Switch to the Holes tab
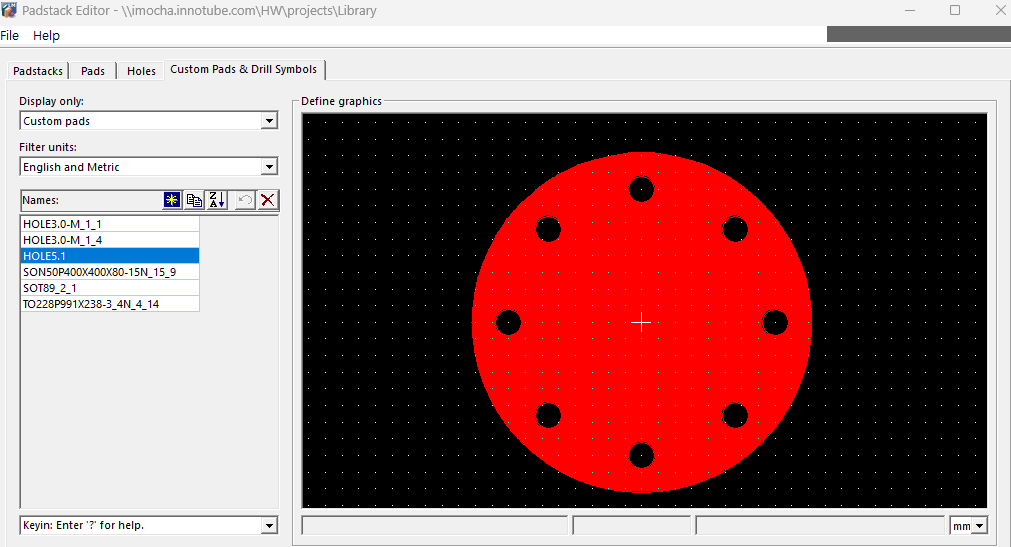 141,71
